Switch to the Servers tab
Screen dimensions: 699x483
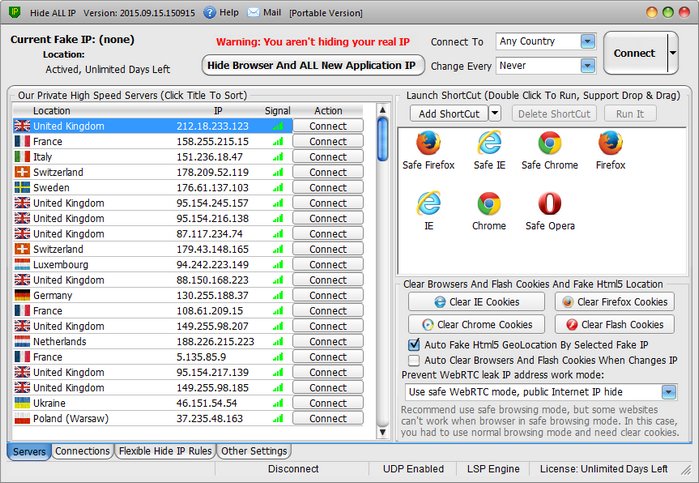pyautogui.click(x=29, y=451)
